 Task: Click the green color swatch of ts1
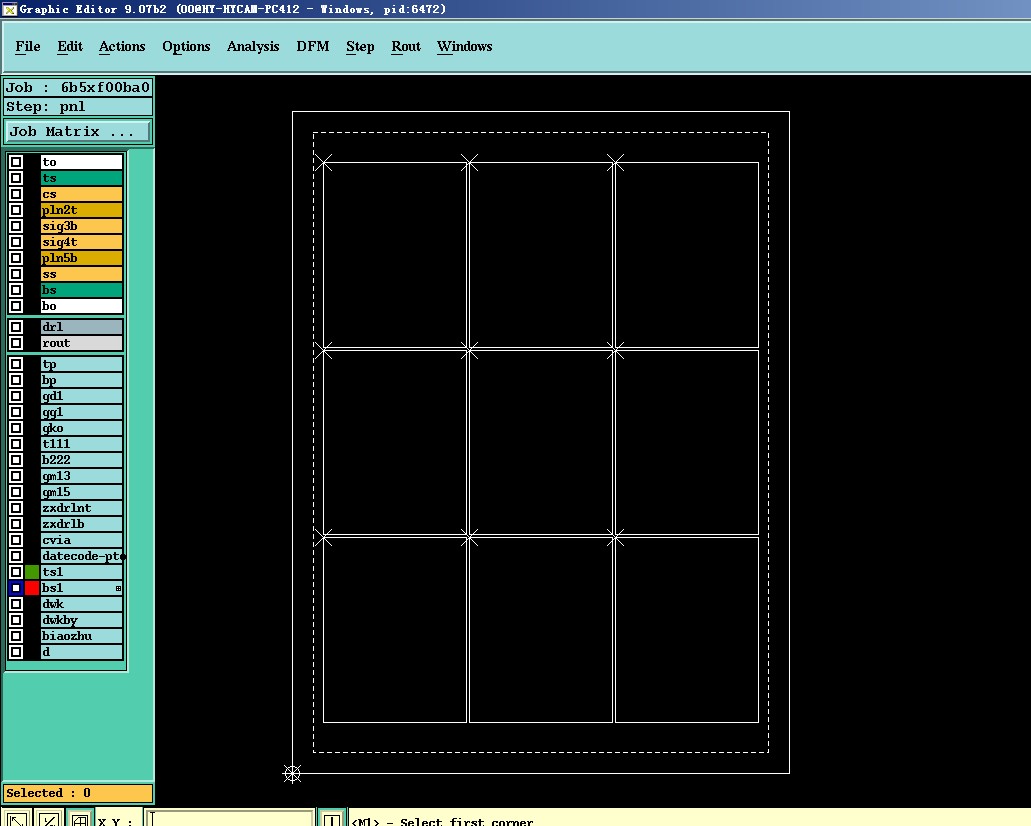(32, 571)
